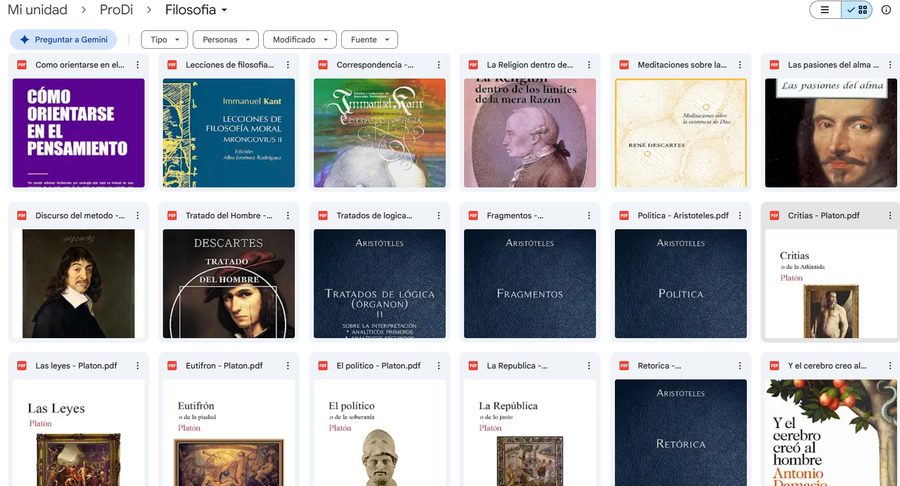Image resolution: width=900 pixels, height=486 pixels.
Task: Open more options for Meditaciones sobre la...
Action: coord(740,65)
